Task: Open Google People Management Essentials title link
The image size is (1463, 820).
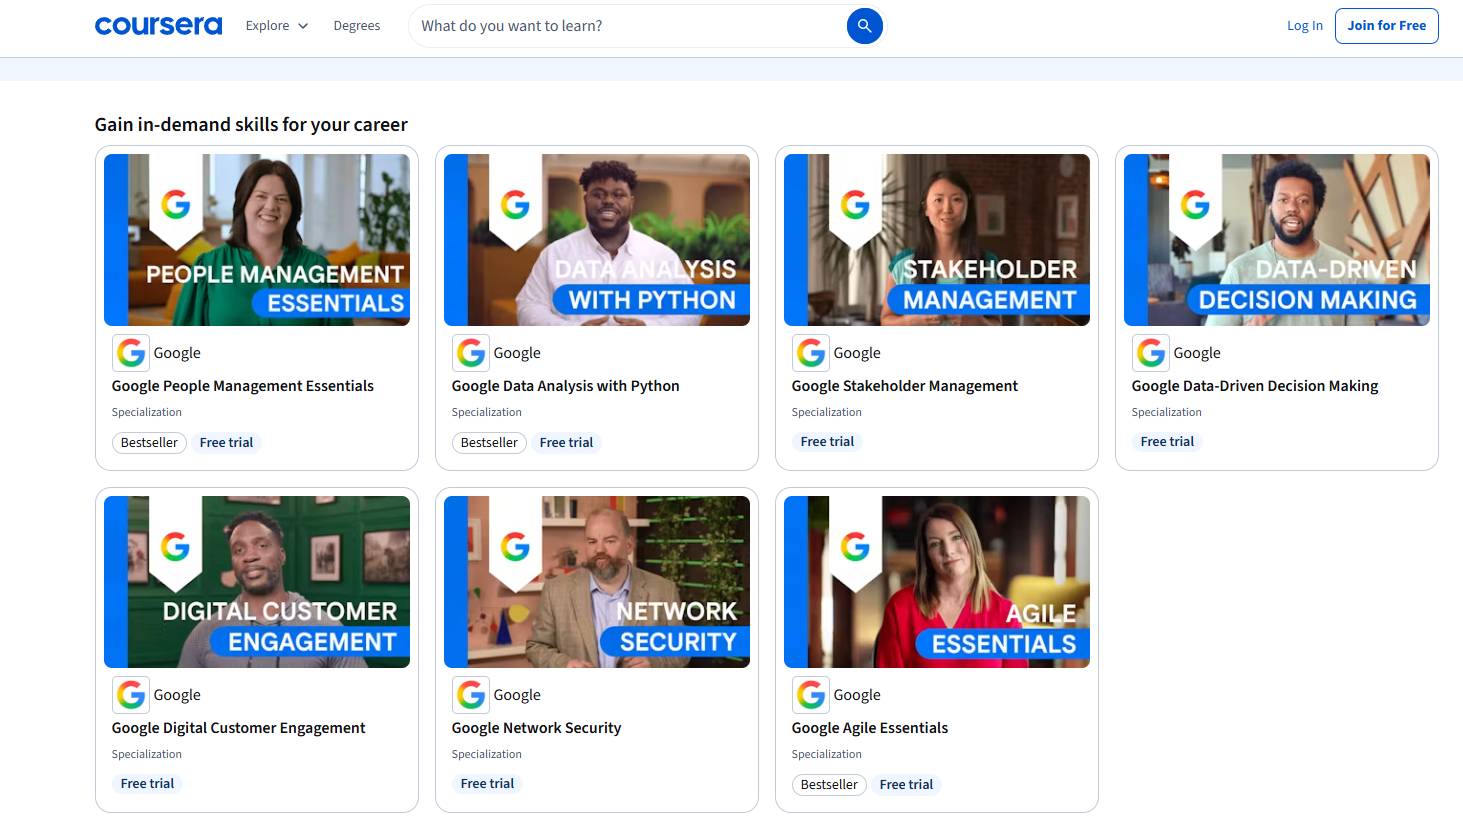Action: (x=243, y=386)
